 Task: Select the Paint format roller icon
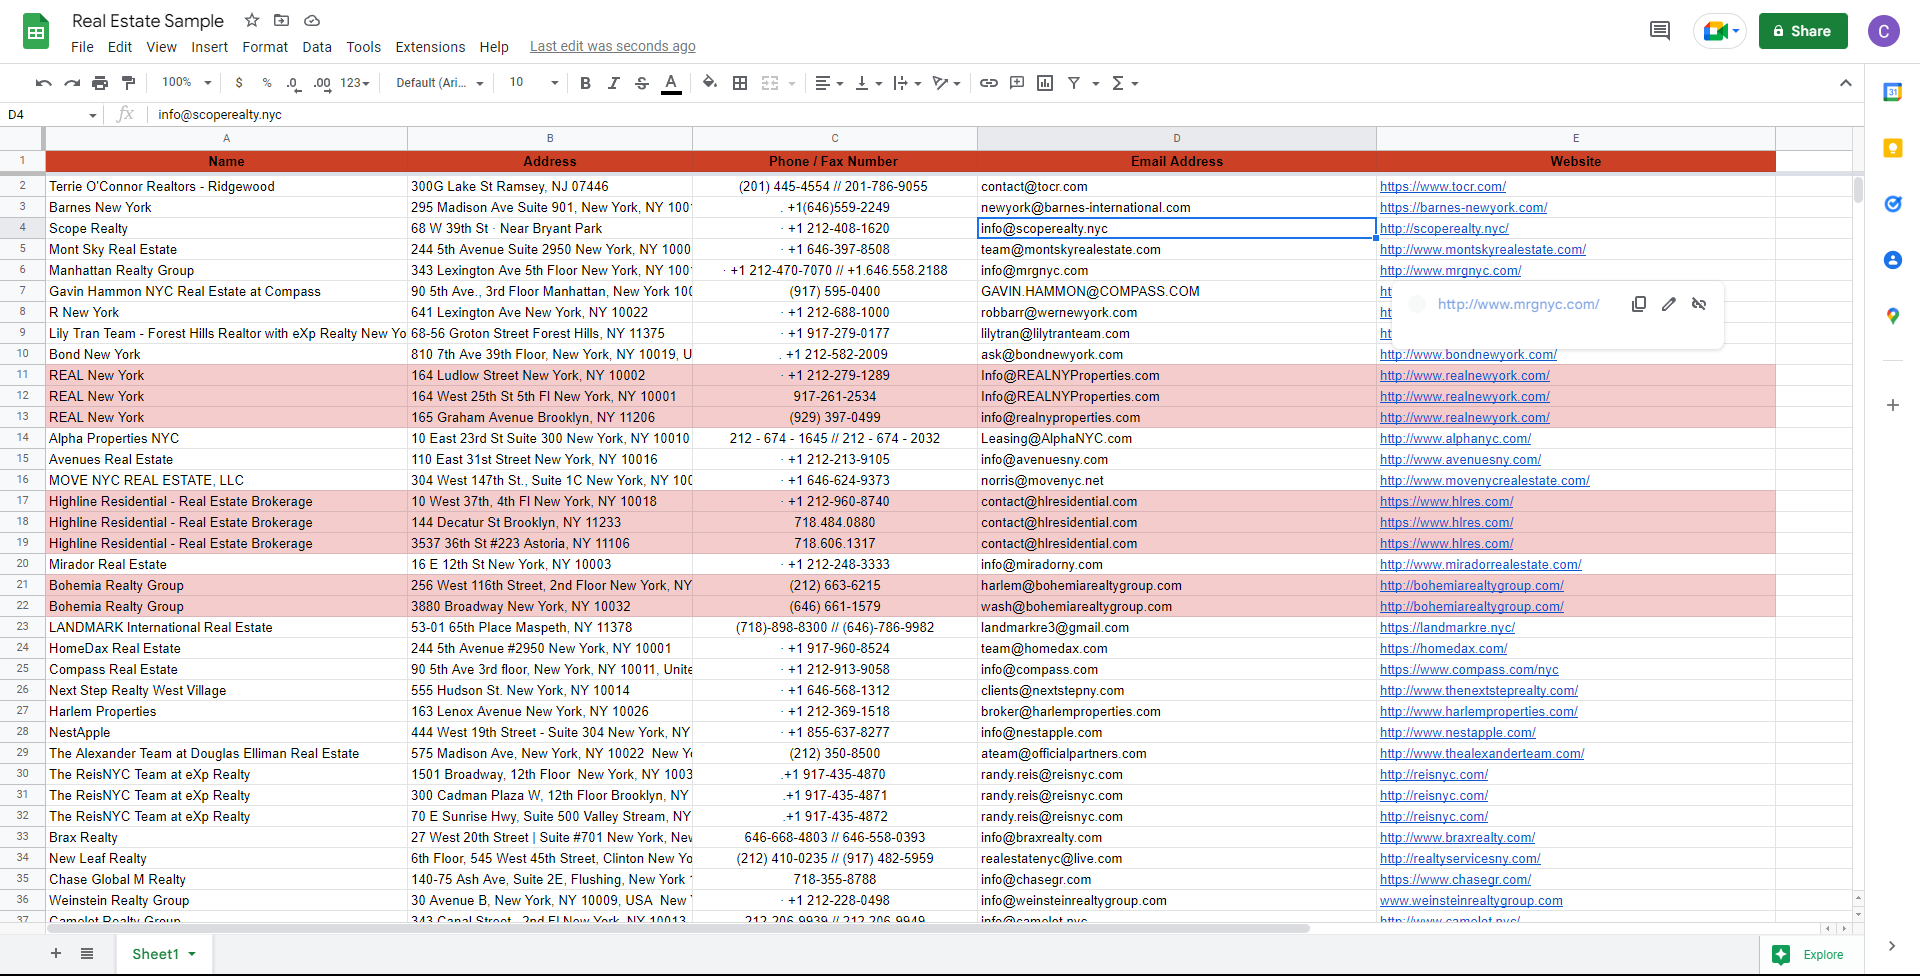click(128, 83)
